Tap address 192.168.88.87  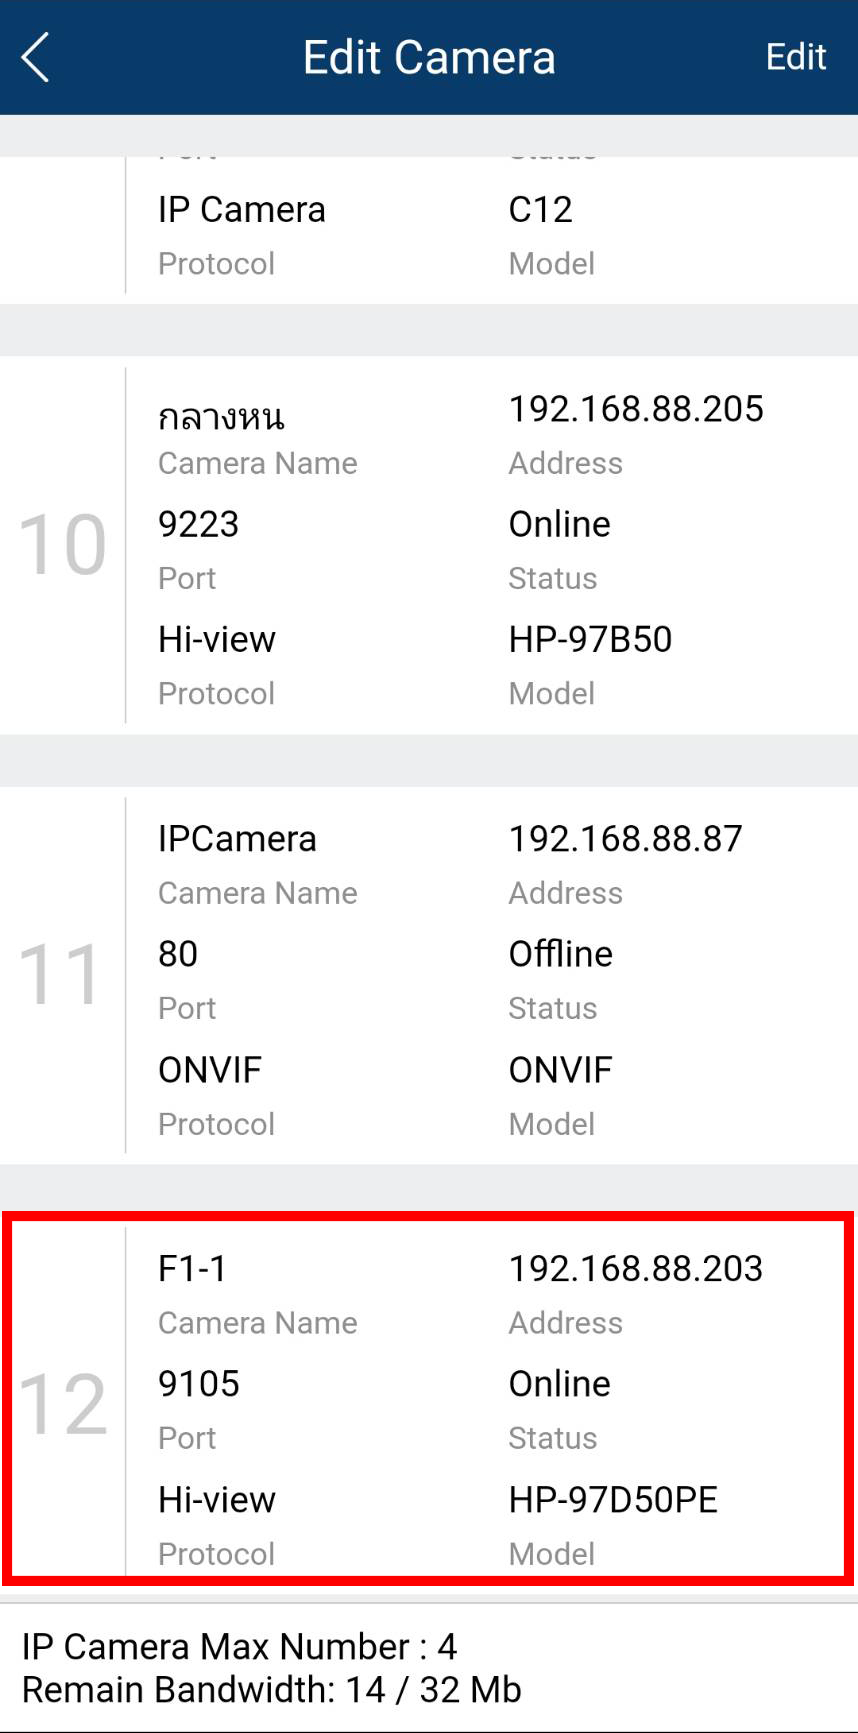click(625, 839)
